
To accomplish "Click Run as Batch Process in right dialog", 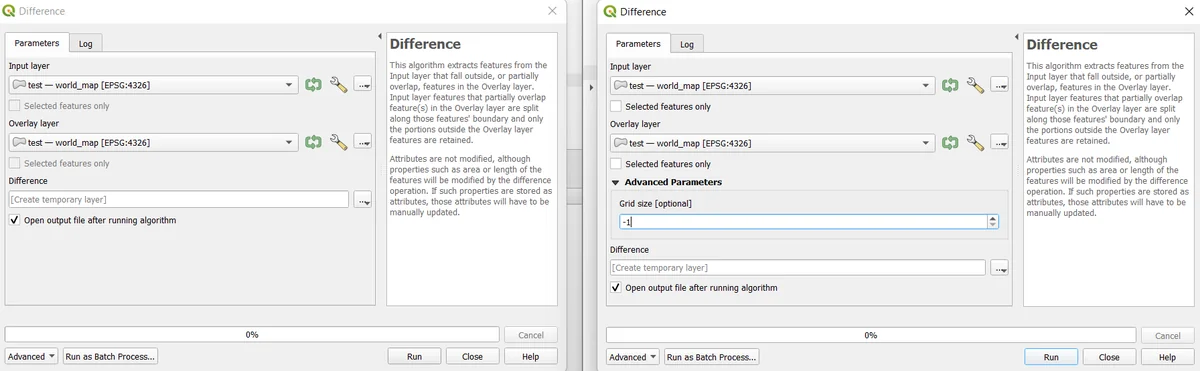I will (712, 357).
